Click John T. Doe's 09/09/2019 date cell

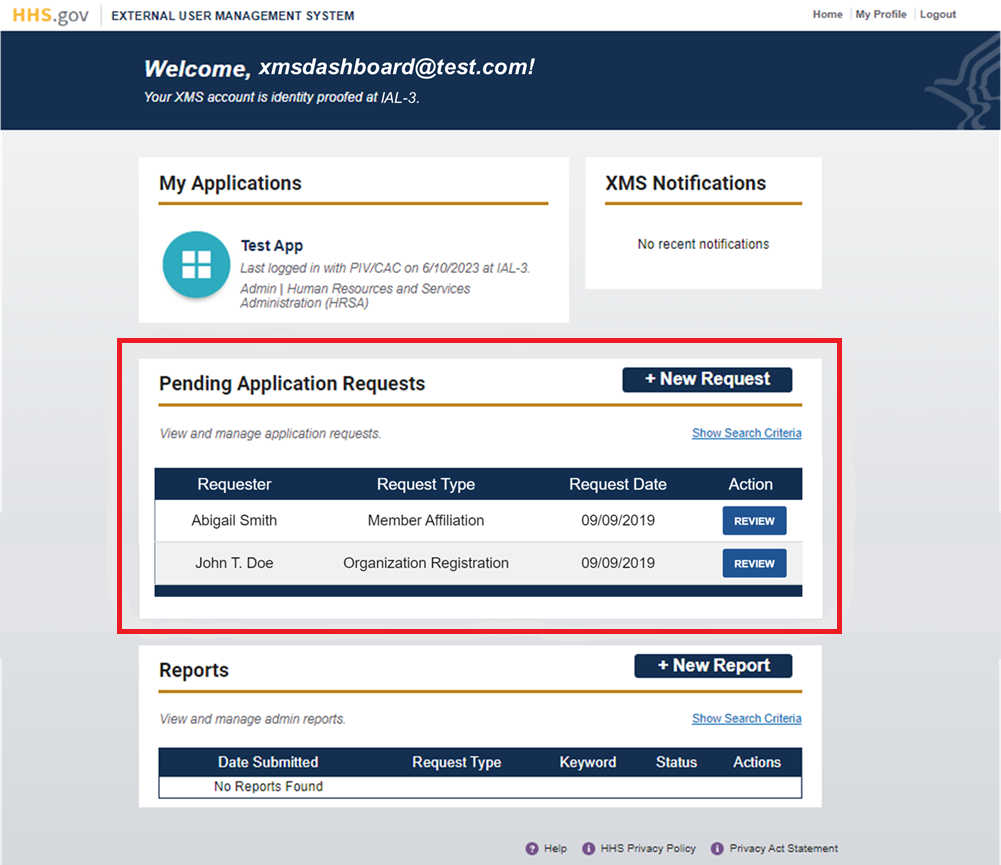pyautogui.click(x=618, y=563)
